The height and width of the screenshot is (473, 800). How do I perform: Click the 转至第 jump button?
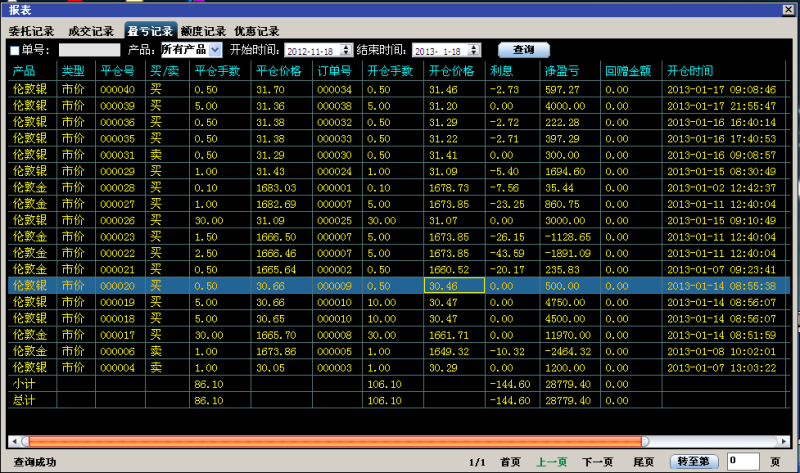click(x=694, y=461)
